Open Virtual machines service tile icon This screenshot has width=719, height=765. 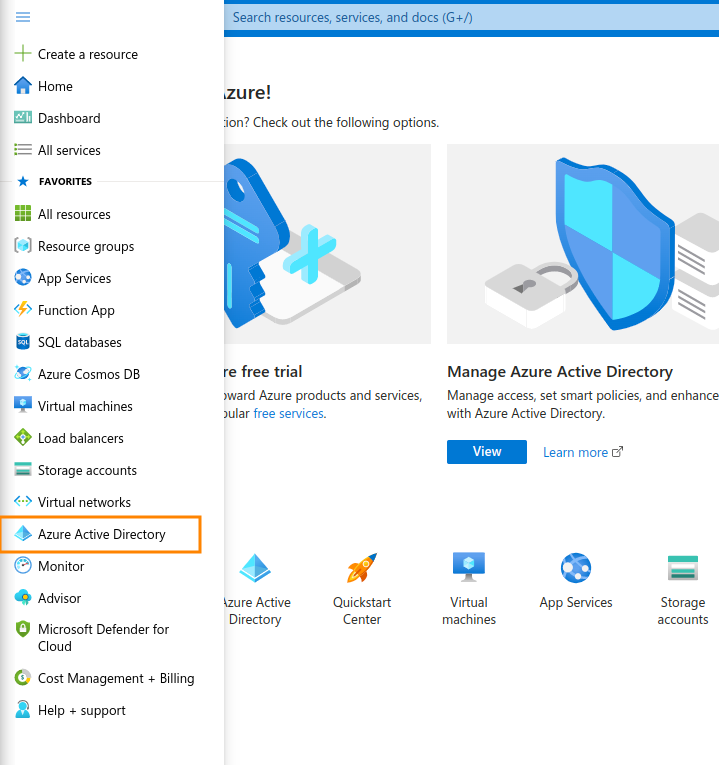click(468, 566)
